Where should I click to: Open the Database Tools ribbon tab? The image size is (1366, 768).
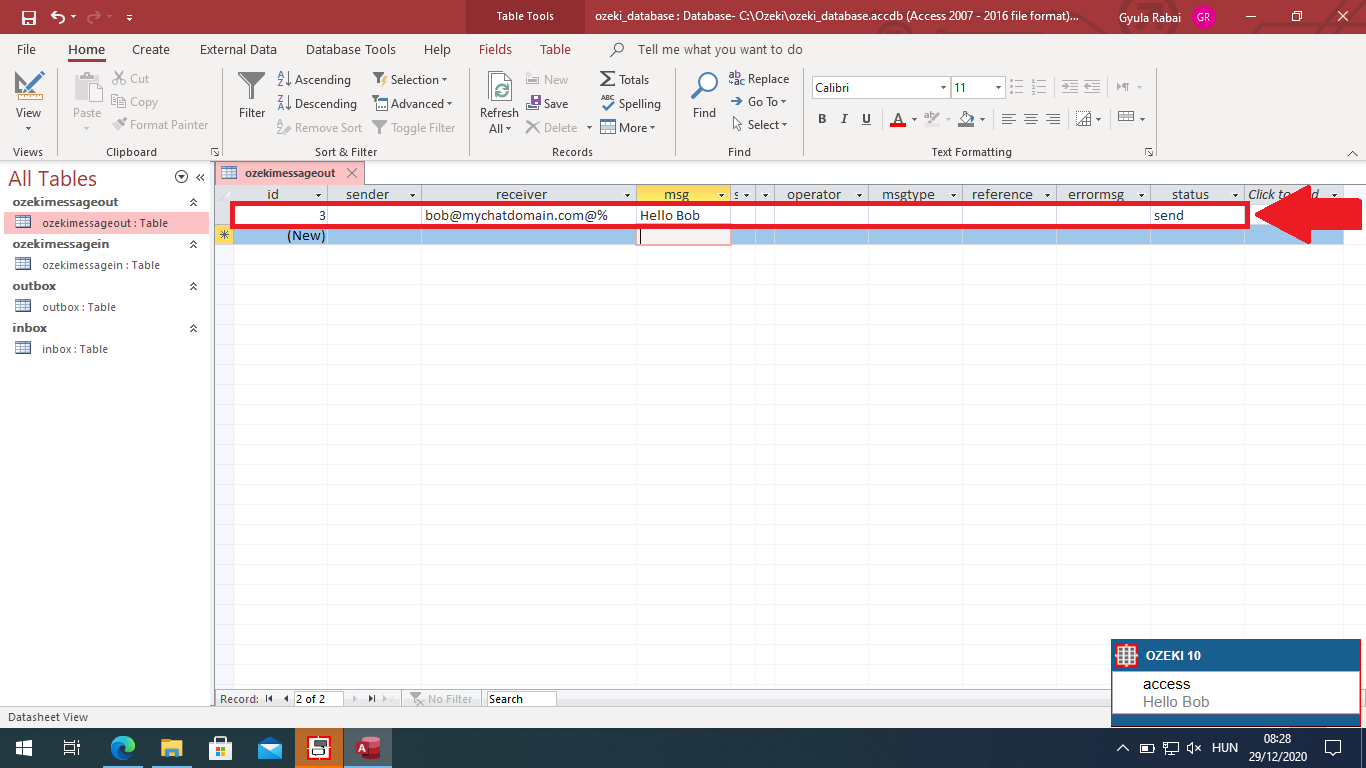pyautogui.click(x=350, y=49)
